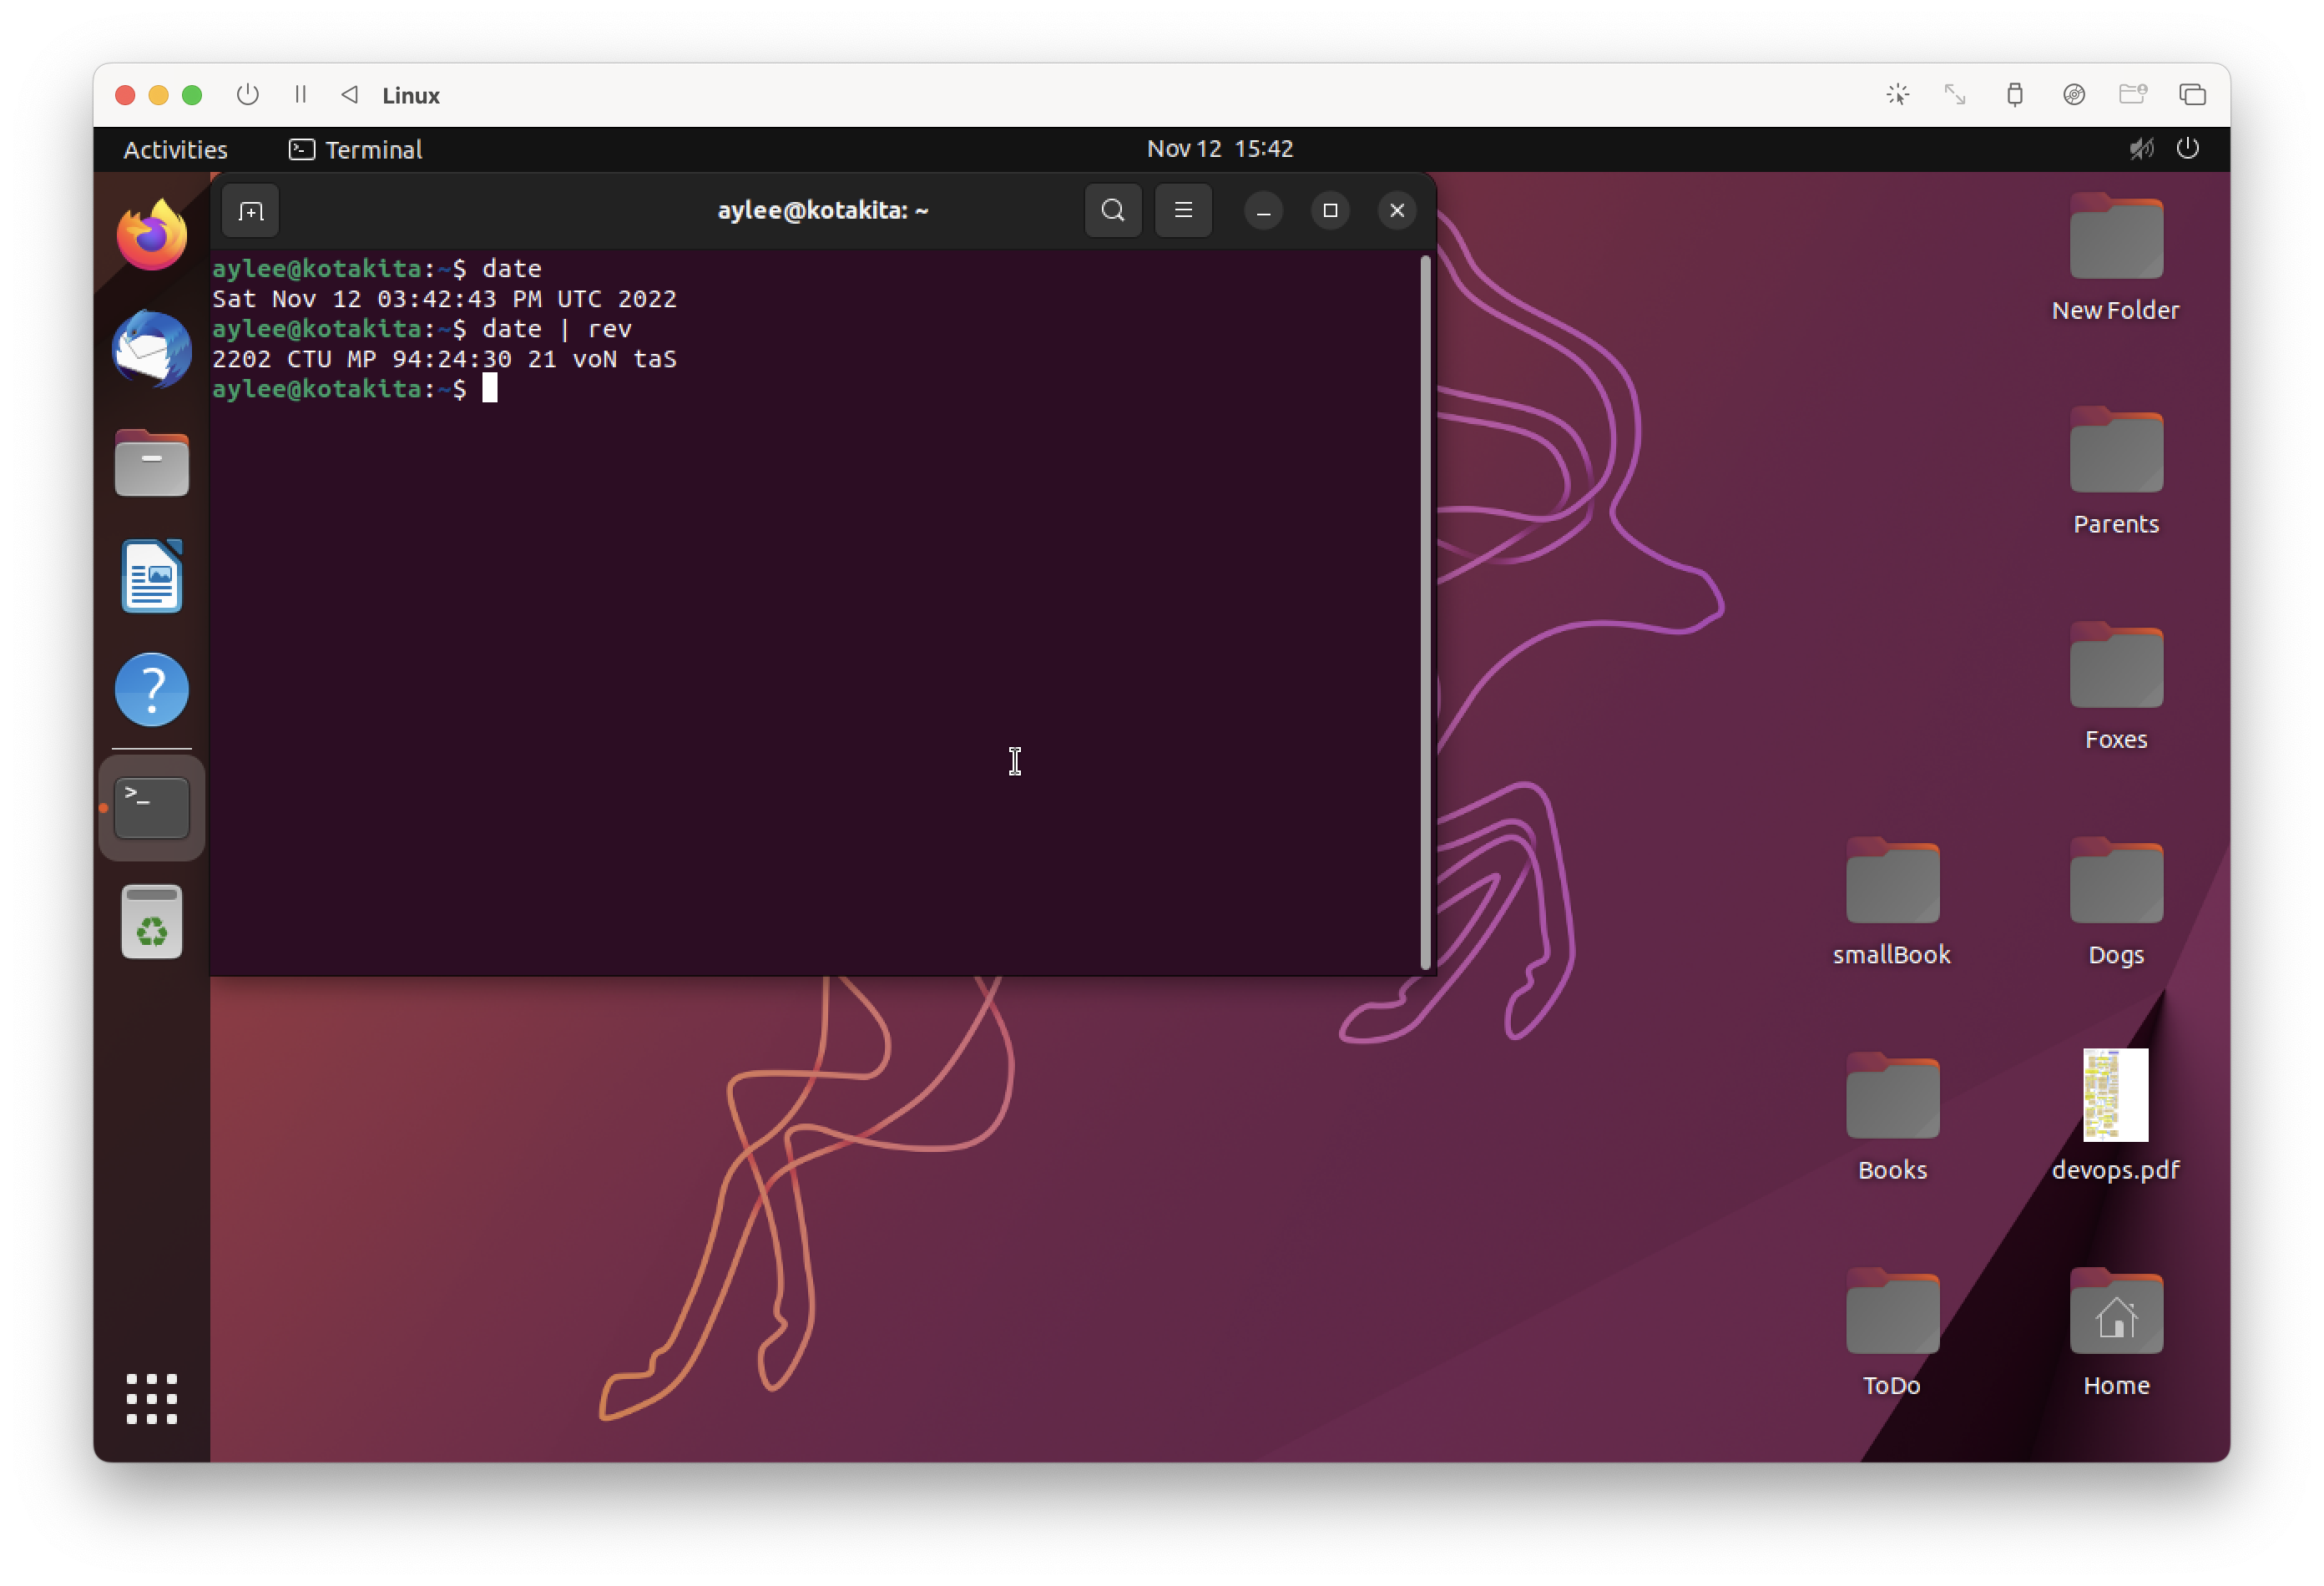This screenshot has height=1586, width=2324.
Task: Select the Terminal icon in the dock
Action: pyautogui.click(x=152, y=808)
